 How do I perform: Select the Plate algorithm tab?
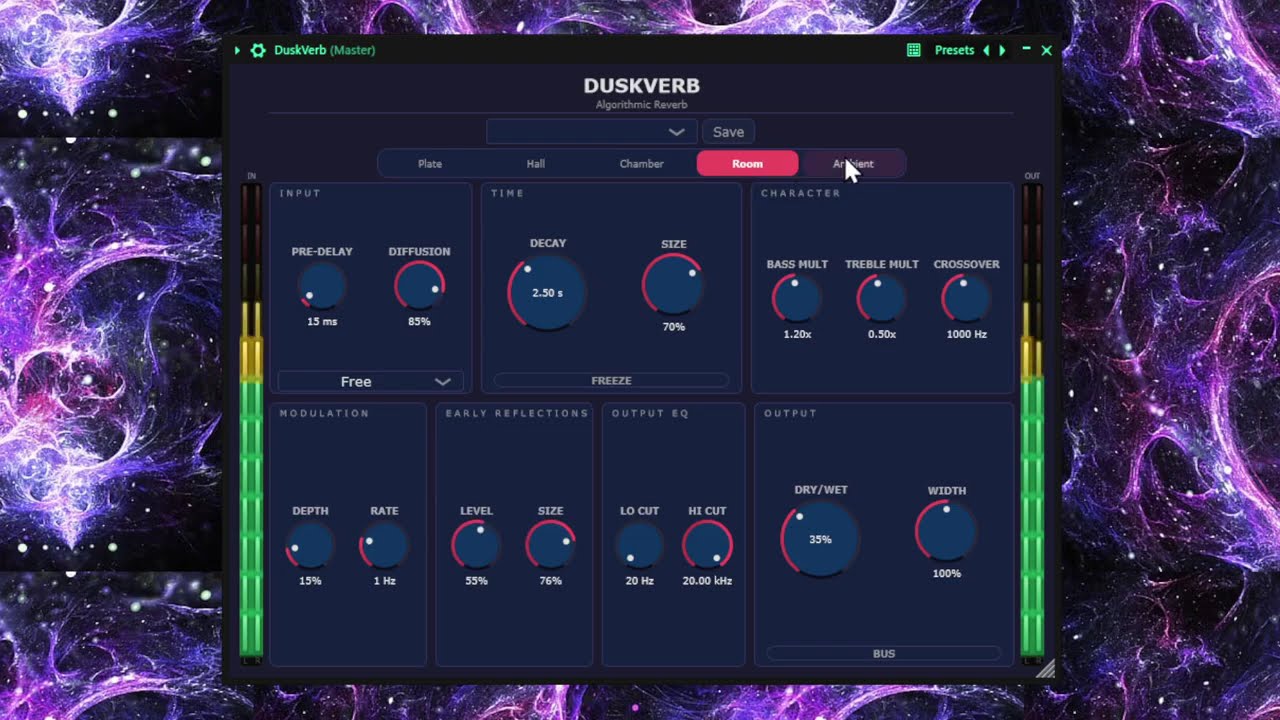point(430,164)
